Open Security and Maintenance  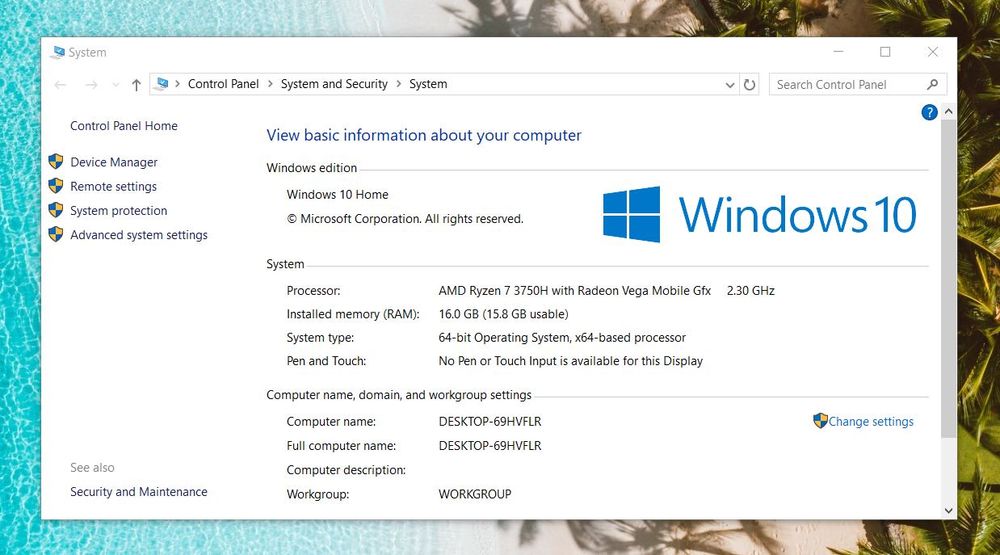pos(138,492)
